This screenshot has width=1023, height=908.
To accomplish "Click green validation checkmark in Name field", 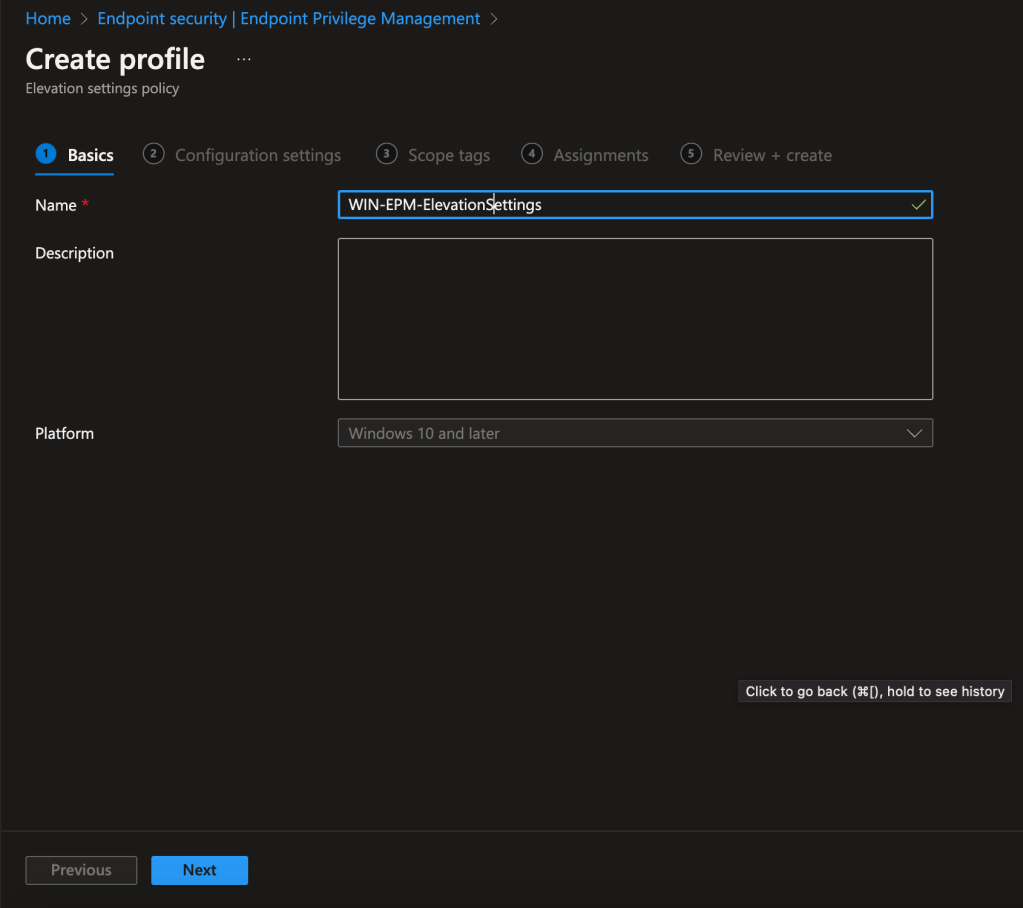I will click(918, 205).
